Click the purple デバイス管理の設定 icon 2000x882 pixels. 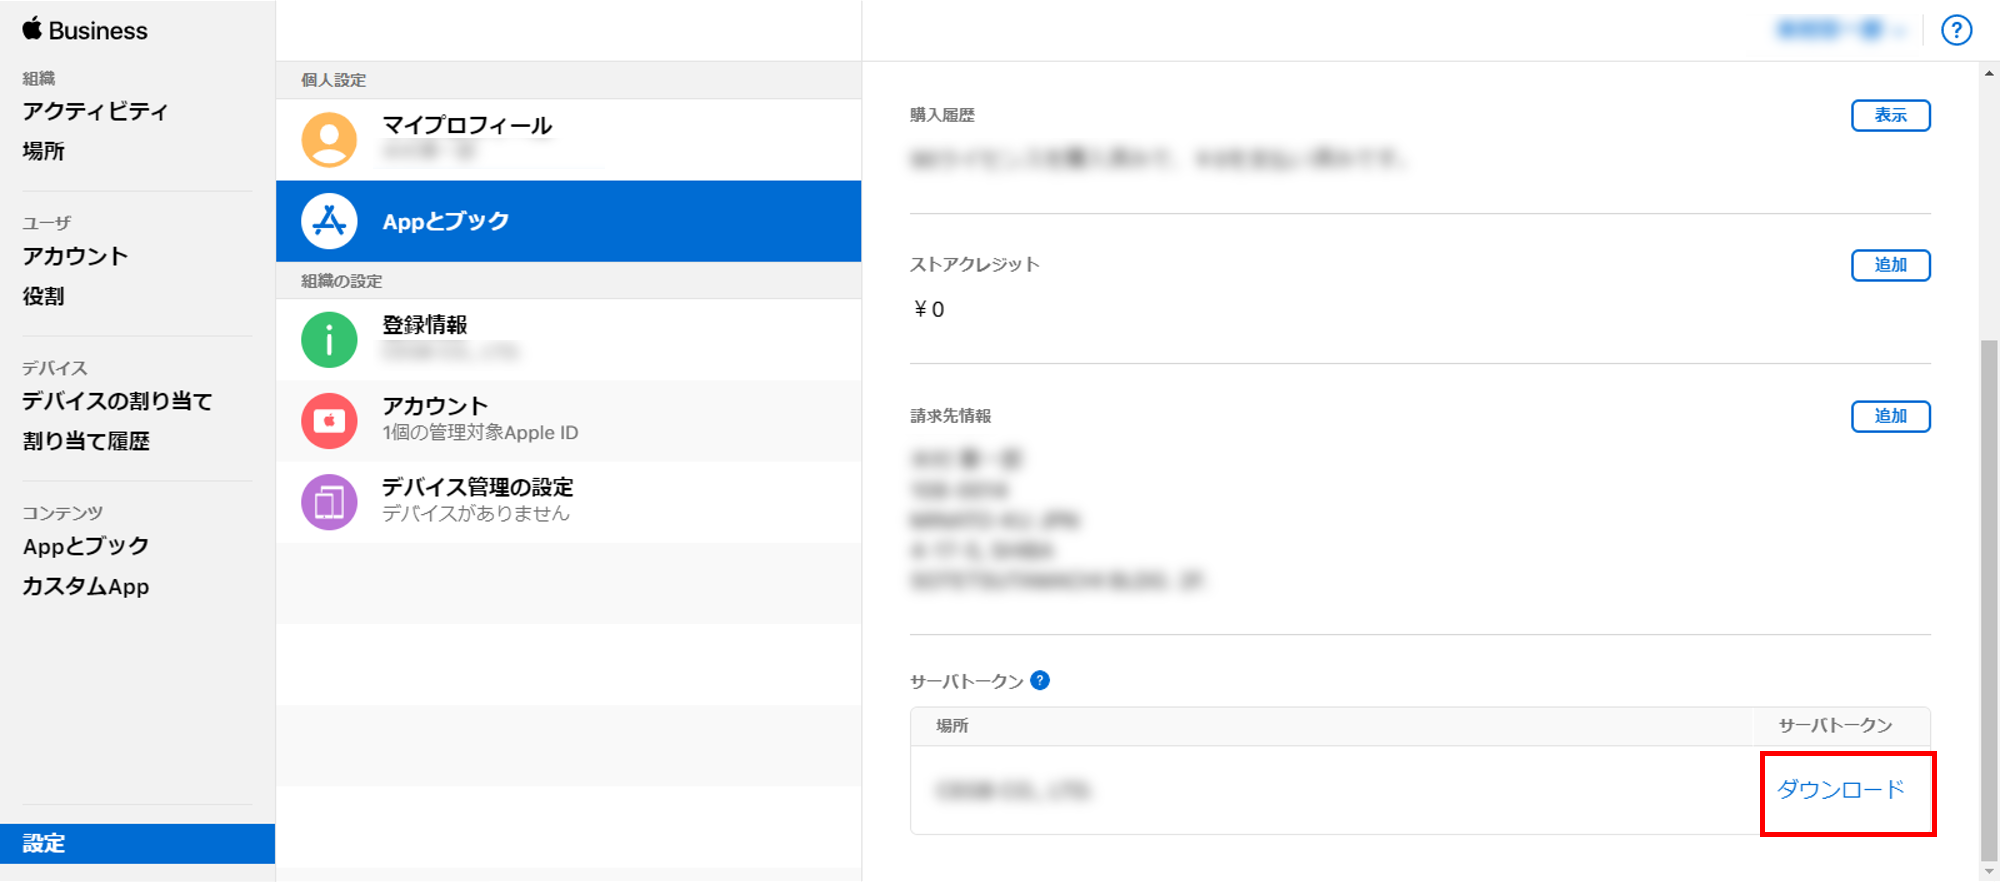[329, 502]
